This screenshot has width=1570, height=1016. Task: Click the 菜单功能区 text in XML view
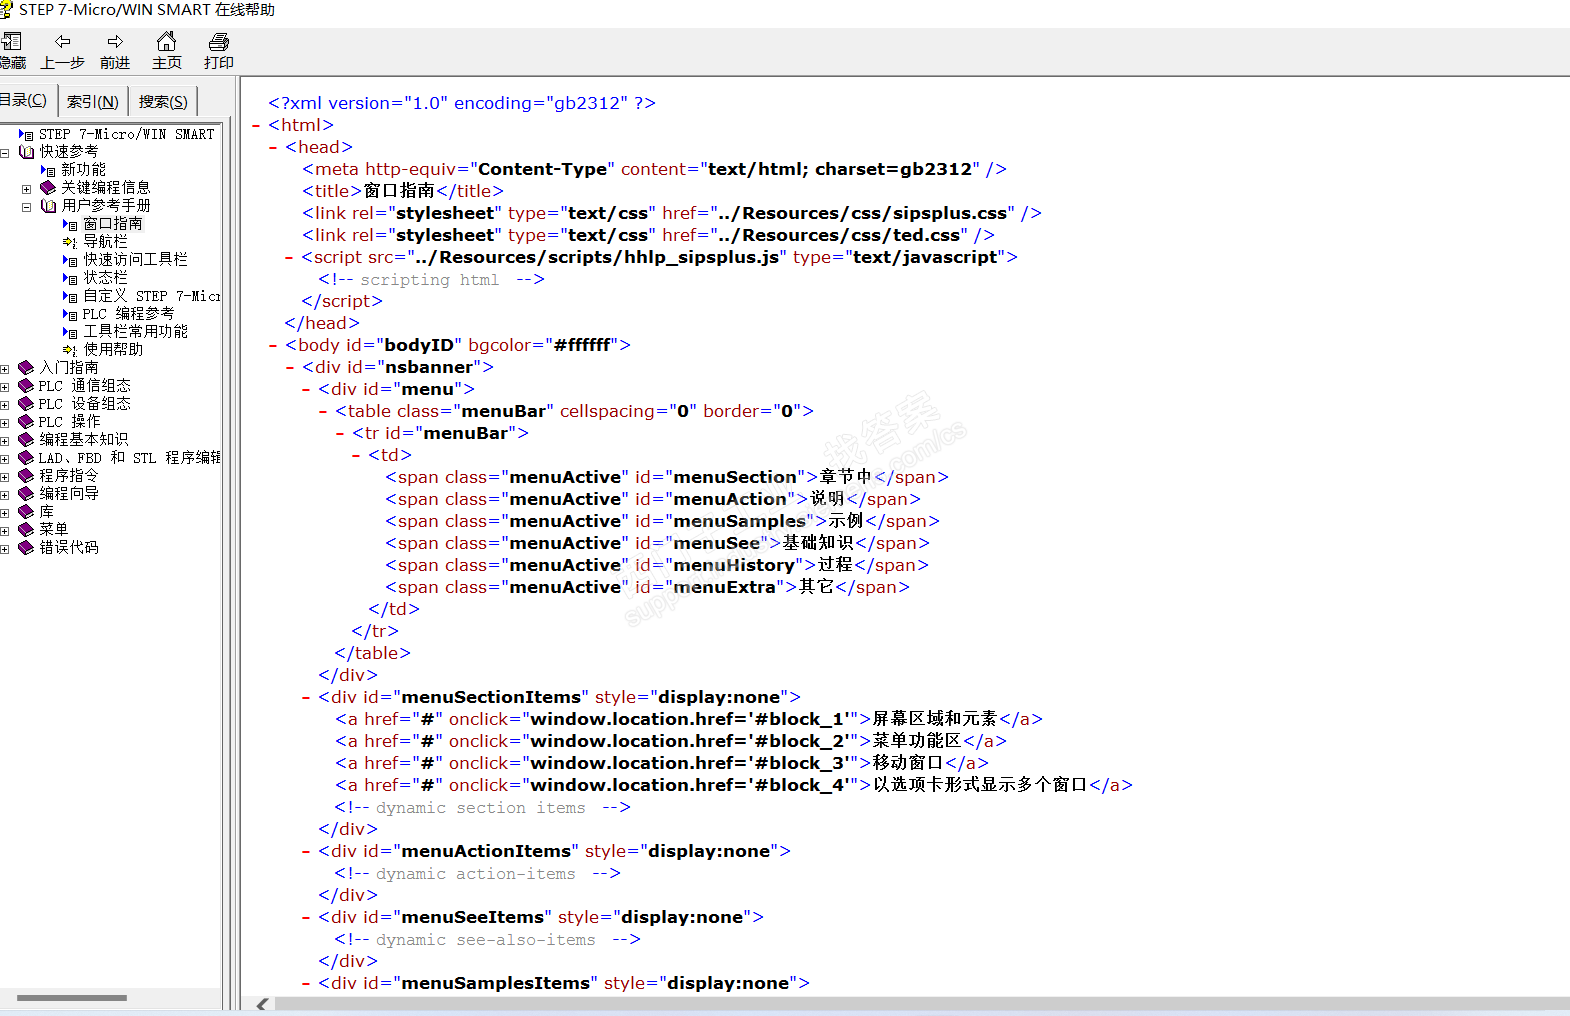point(917,741)
